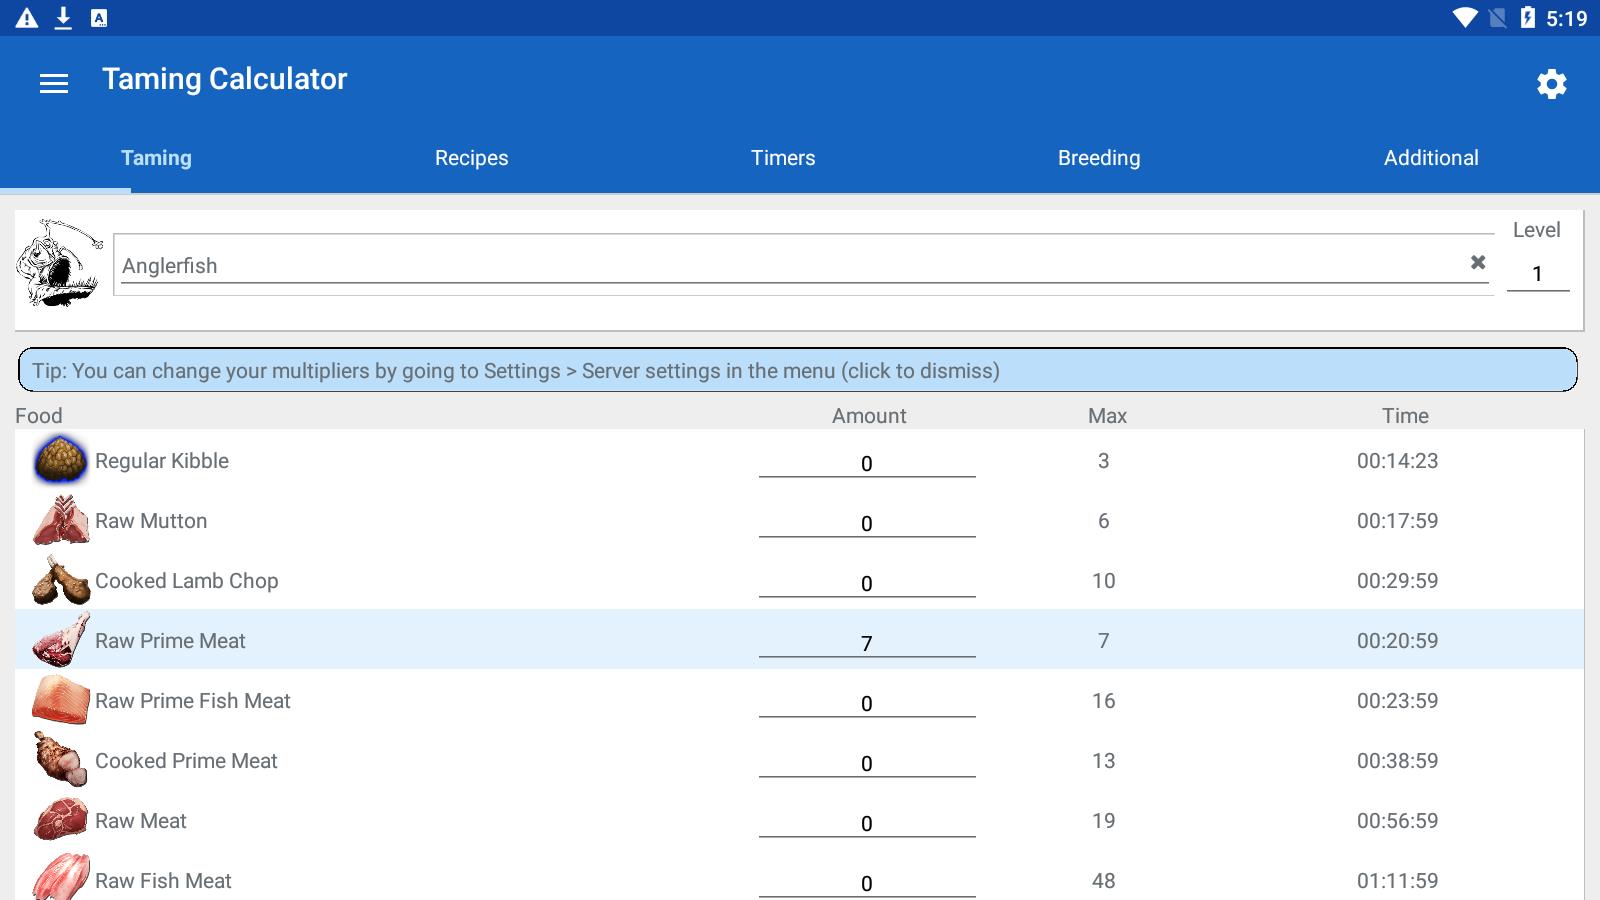1600x900 pixels.
Task: Tap the Cooked Lamb Chop icon
Action: 60,581
